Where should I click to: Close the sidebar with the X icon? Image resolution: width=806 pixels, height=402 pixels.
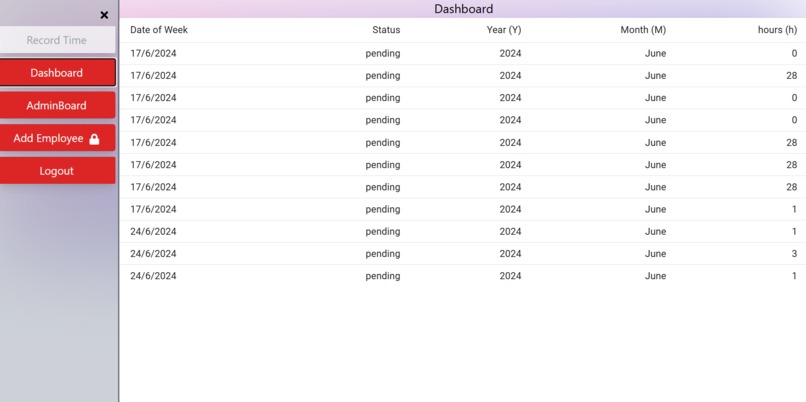click(104, 15)
